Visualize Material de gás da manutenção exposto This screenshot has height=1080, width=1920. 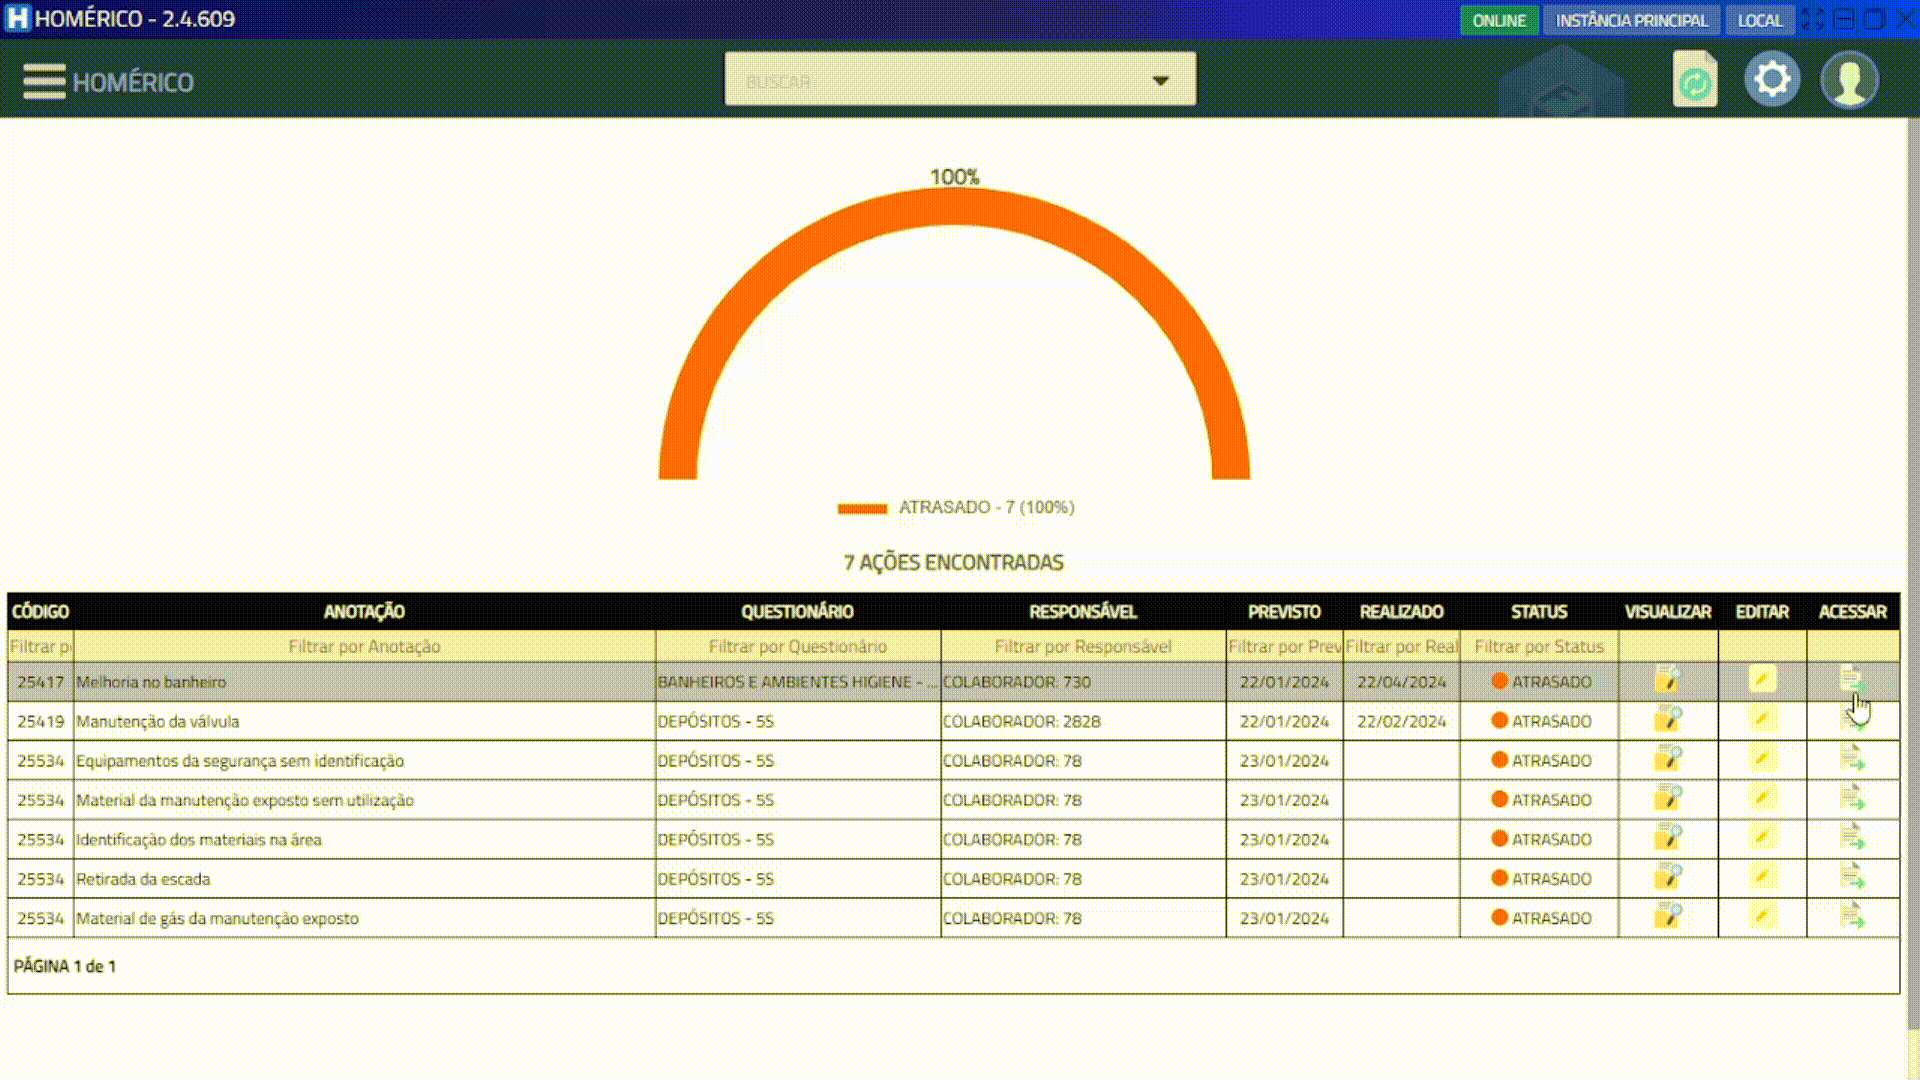pos(1667,917)
